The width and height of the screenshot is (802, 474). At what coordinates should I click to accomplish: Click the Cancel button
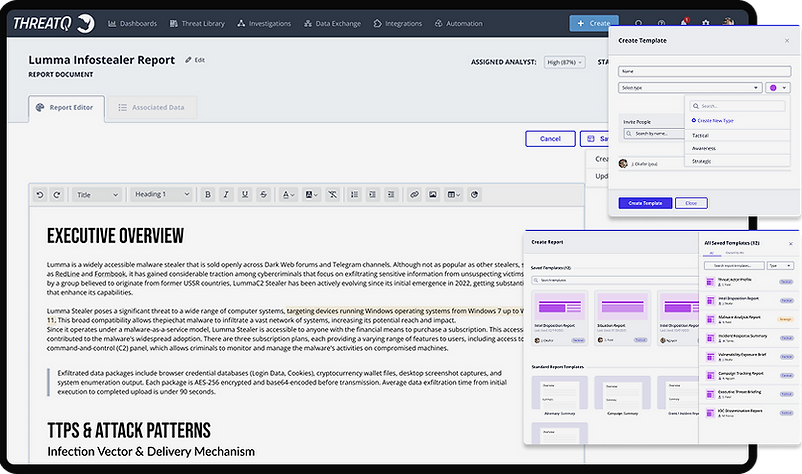click(550, 139)
